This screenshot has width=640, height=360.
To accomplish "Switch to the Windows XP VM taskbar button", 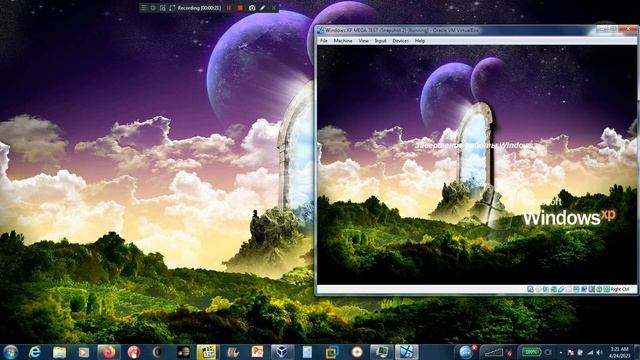I will (x=407, y=352).
